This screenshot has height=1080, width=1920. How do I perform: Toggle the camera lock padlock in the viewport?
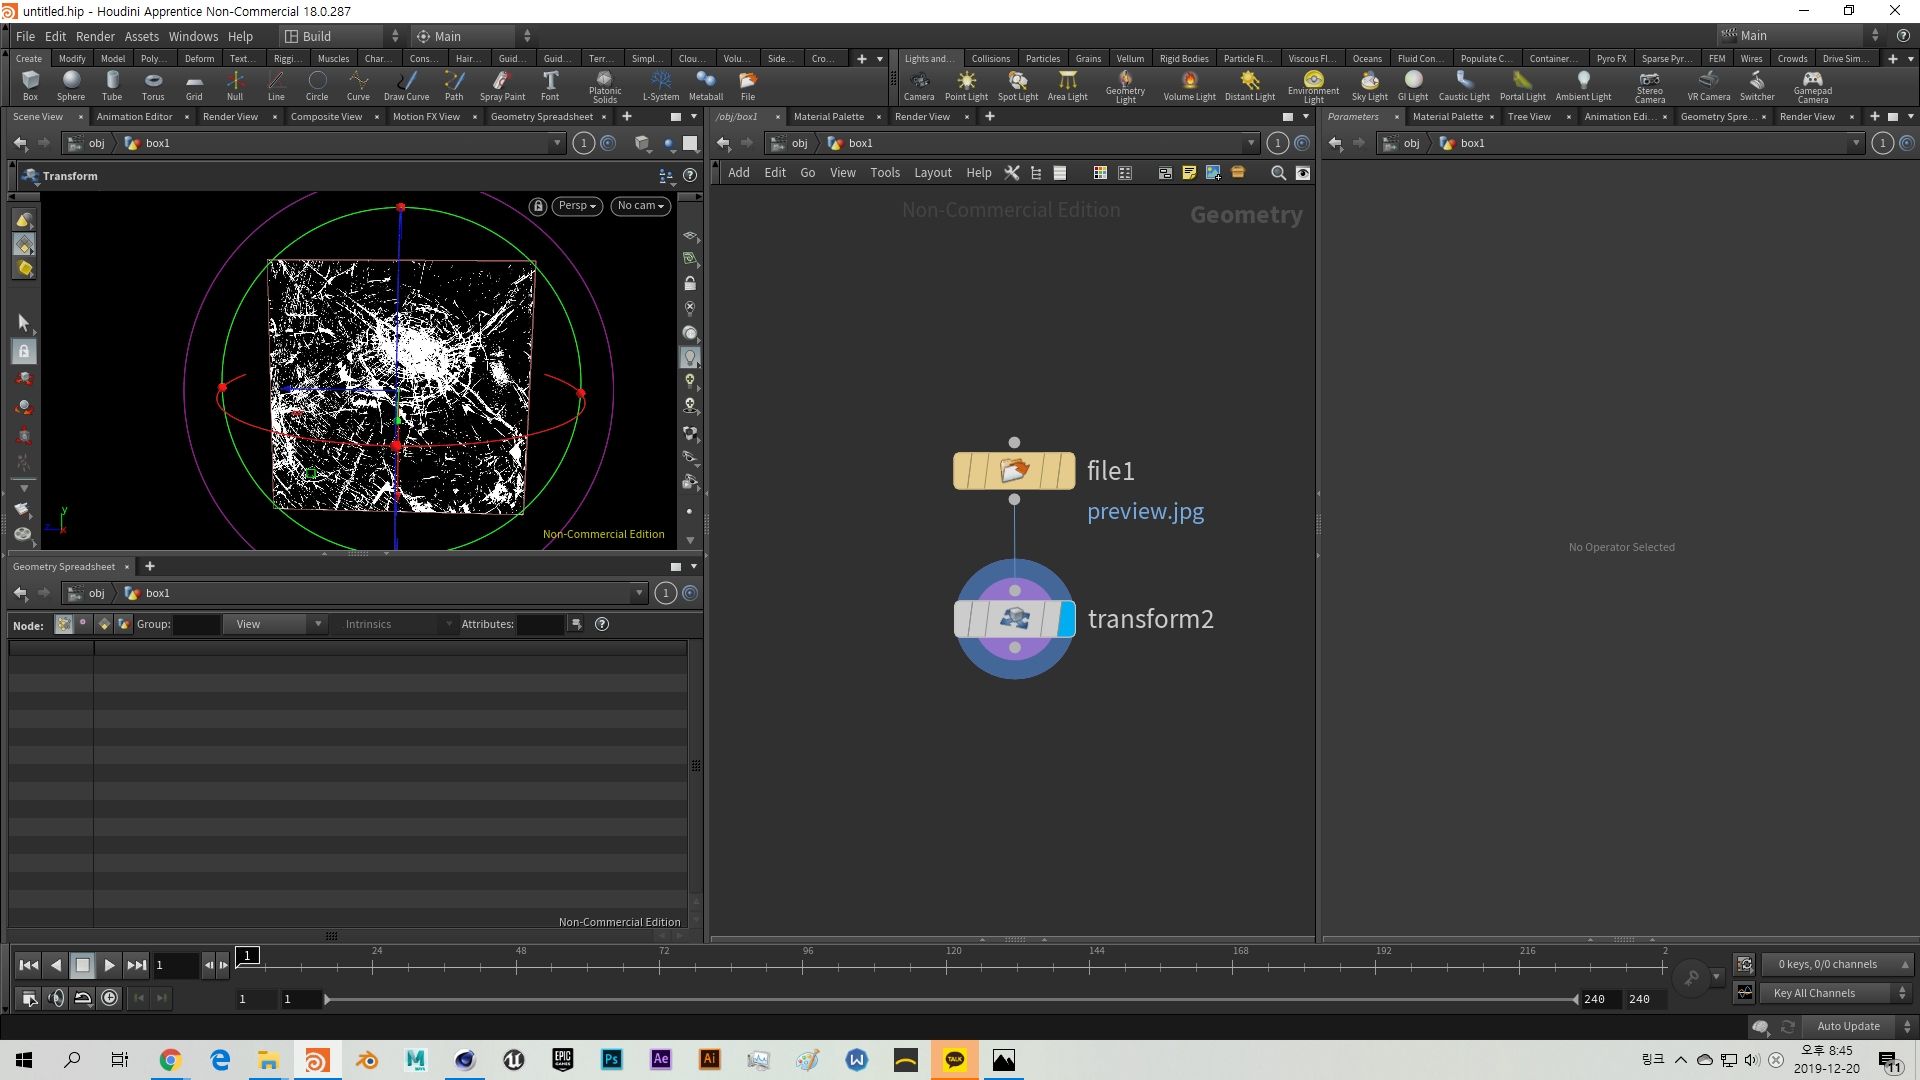(x=538, y=206)
